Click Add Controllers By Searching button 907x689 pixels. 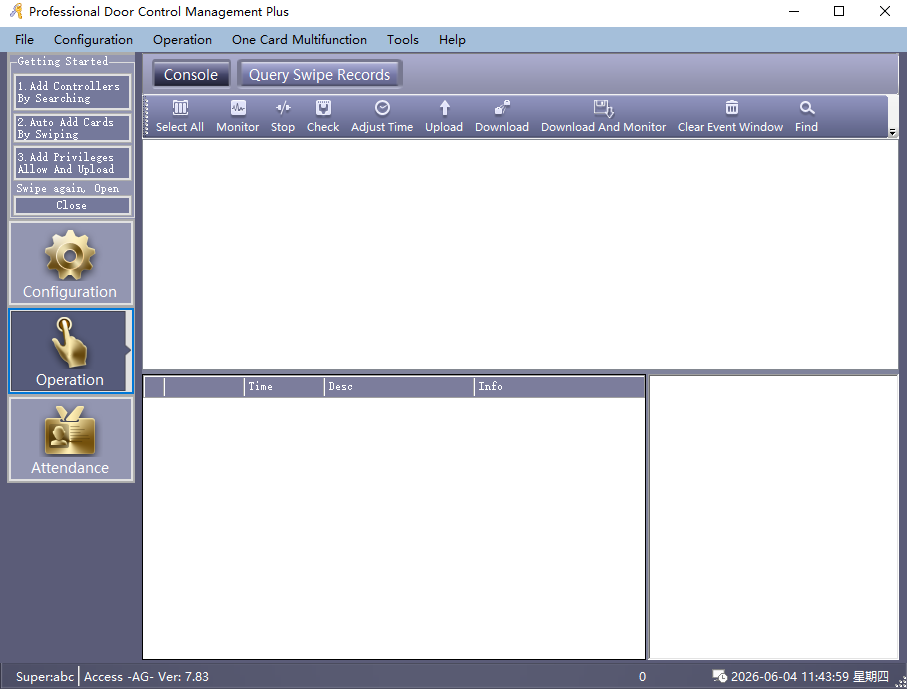tap(72, 92)
